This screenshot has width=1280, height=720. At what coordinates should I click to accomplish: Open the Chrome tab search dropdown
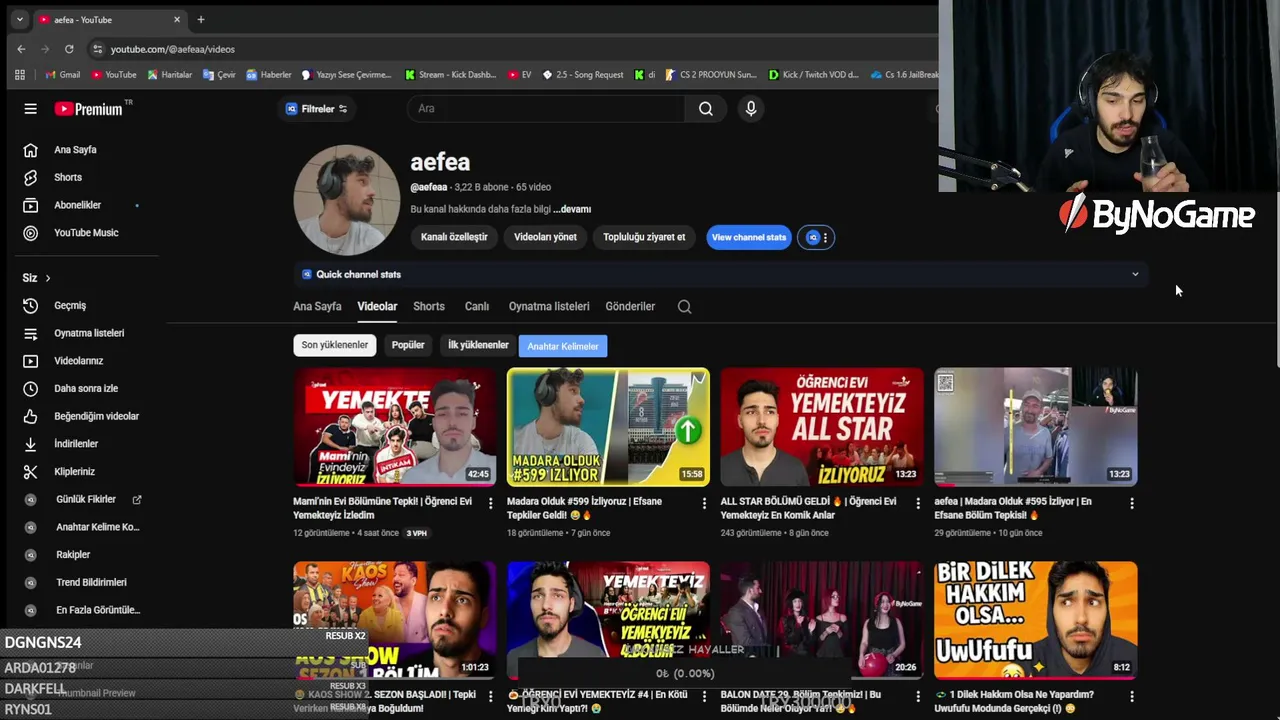pos(19,19)
